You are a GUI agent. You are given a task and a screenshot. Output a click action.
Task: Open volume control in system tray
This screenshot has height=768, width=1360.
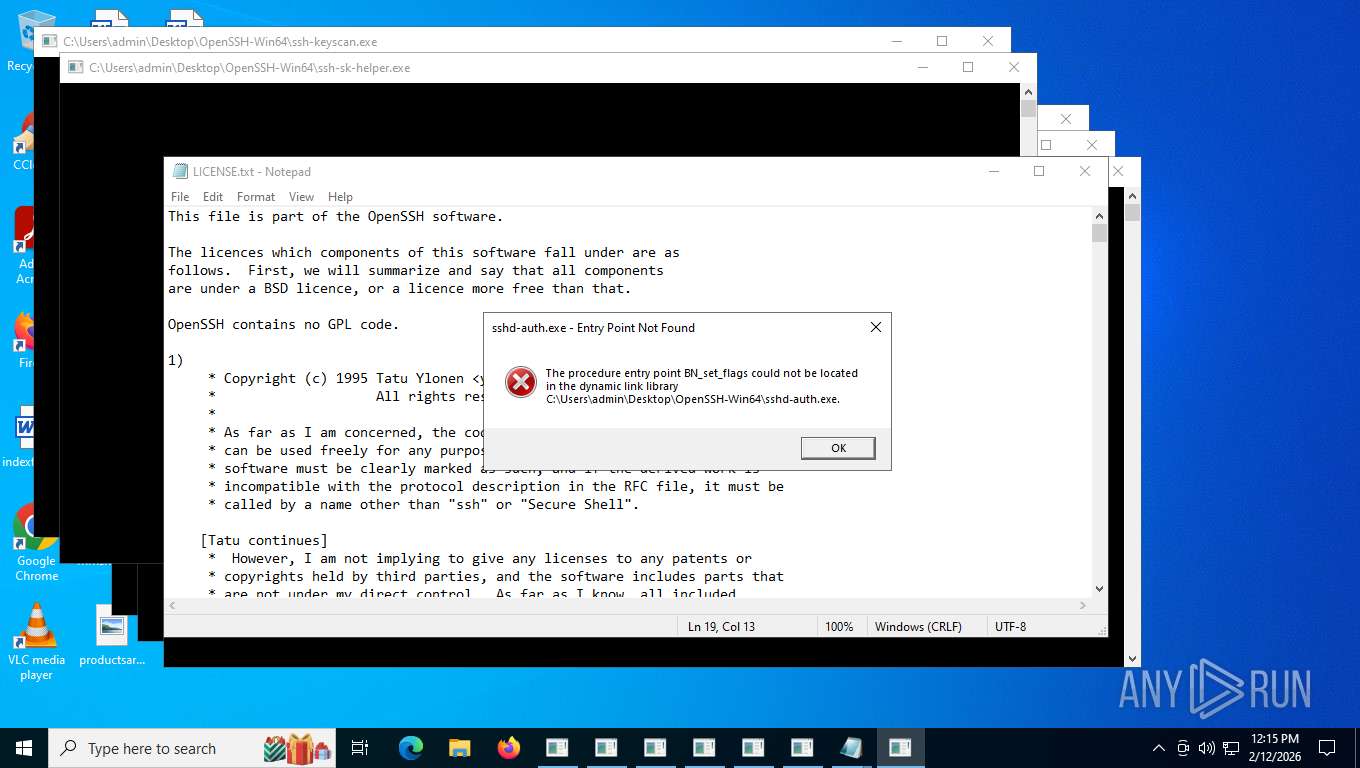[x=1206, y=748]
